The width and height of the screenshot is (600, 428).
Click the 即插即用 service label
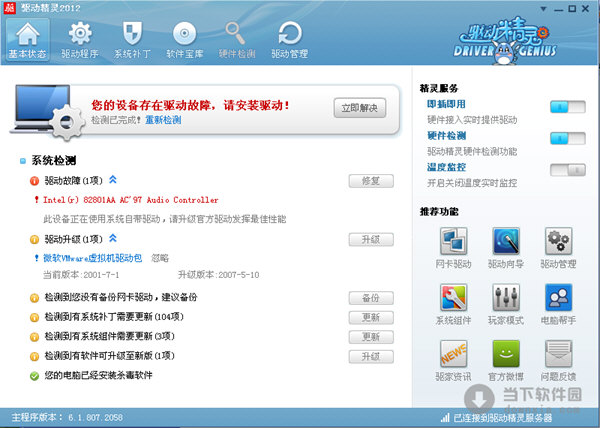pos(446,104)
